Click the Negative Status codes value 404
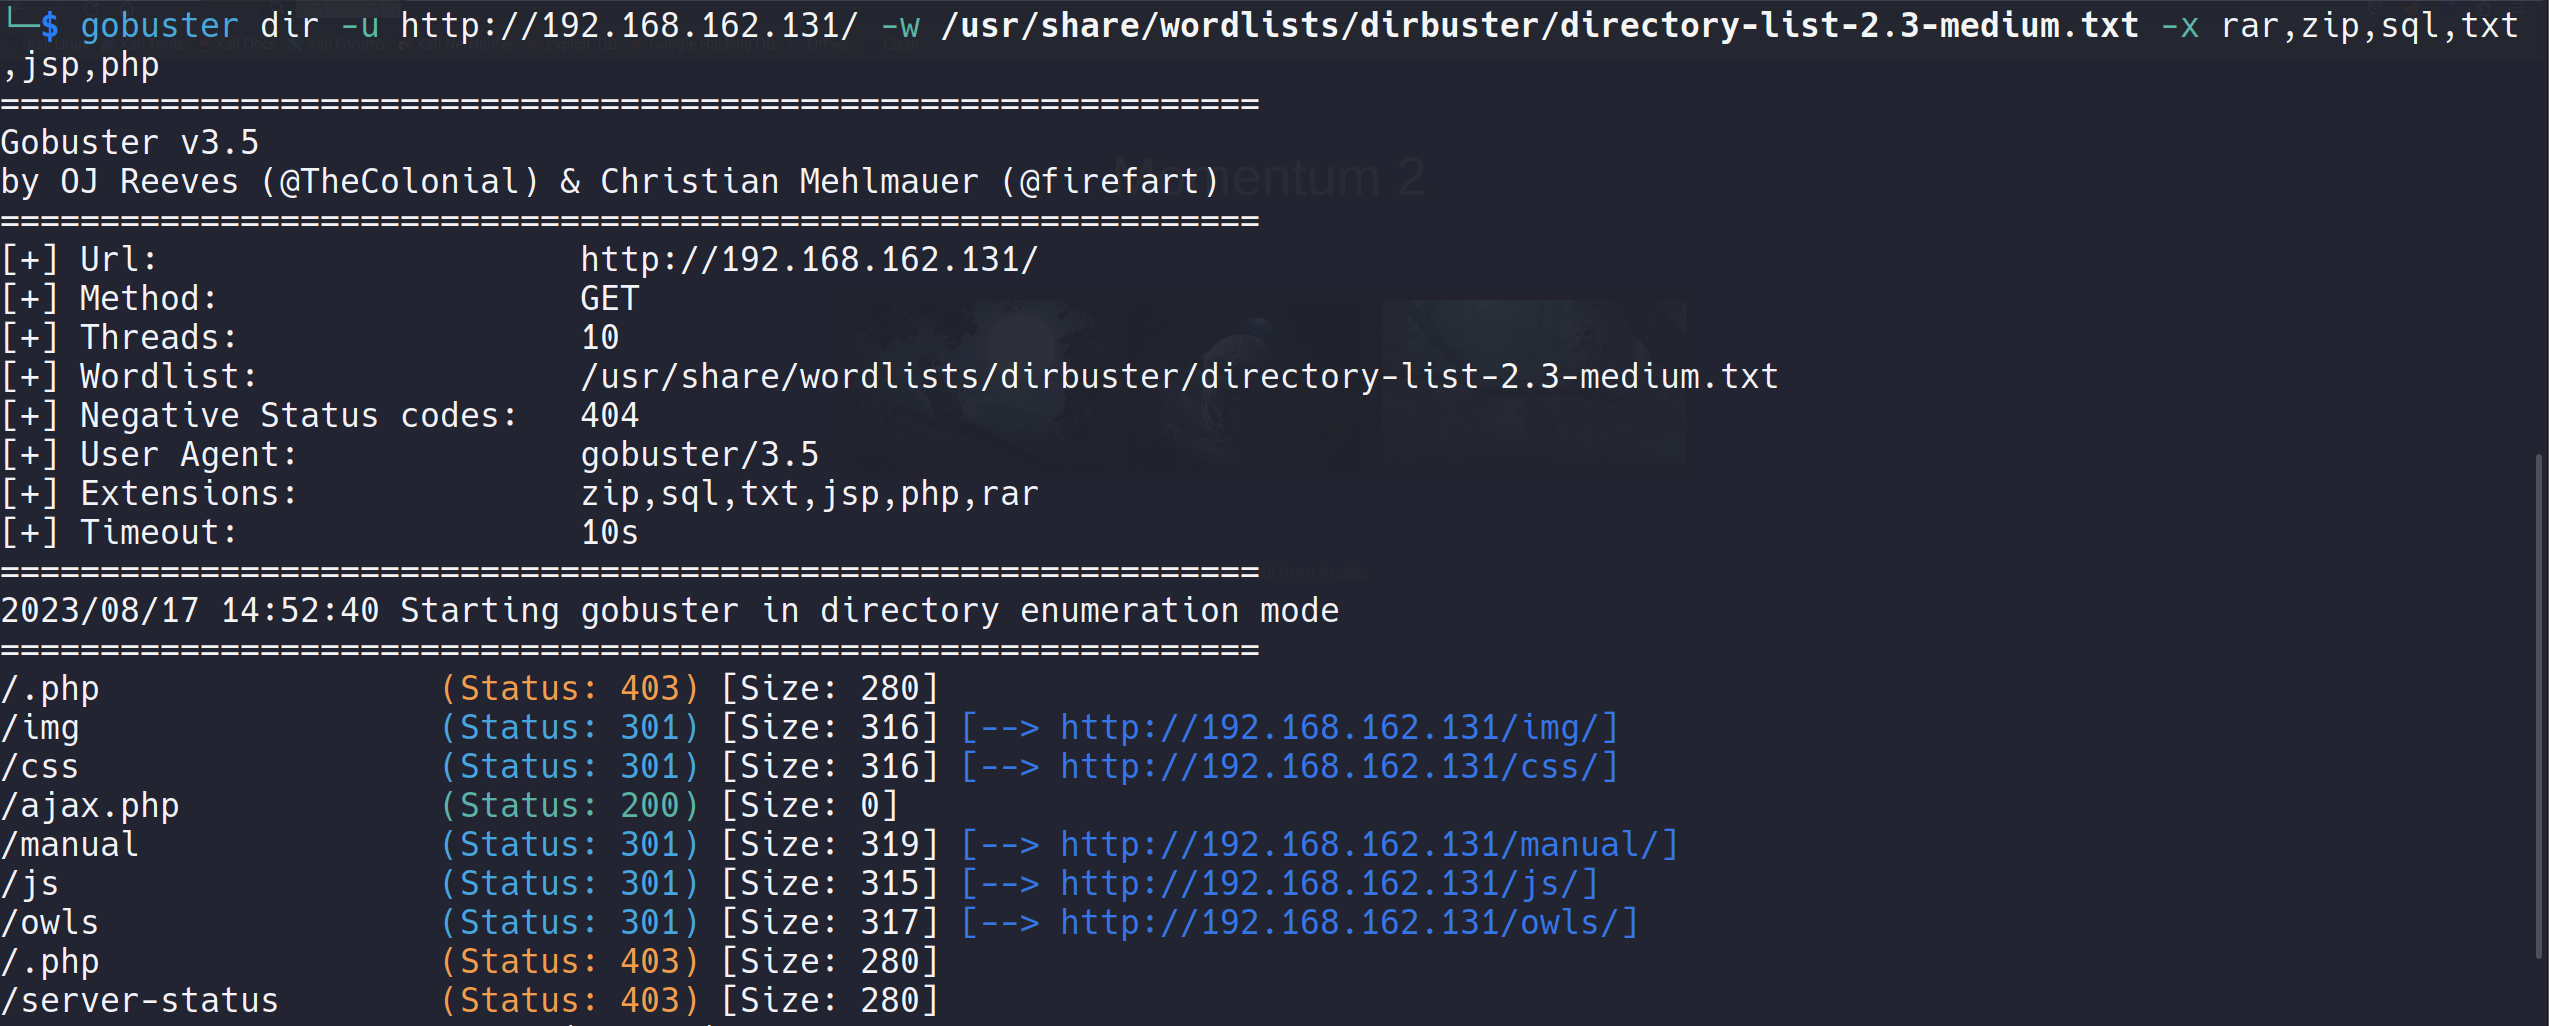Viewport: 2549px width, 1026px height. 609,416
